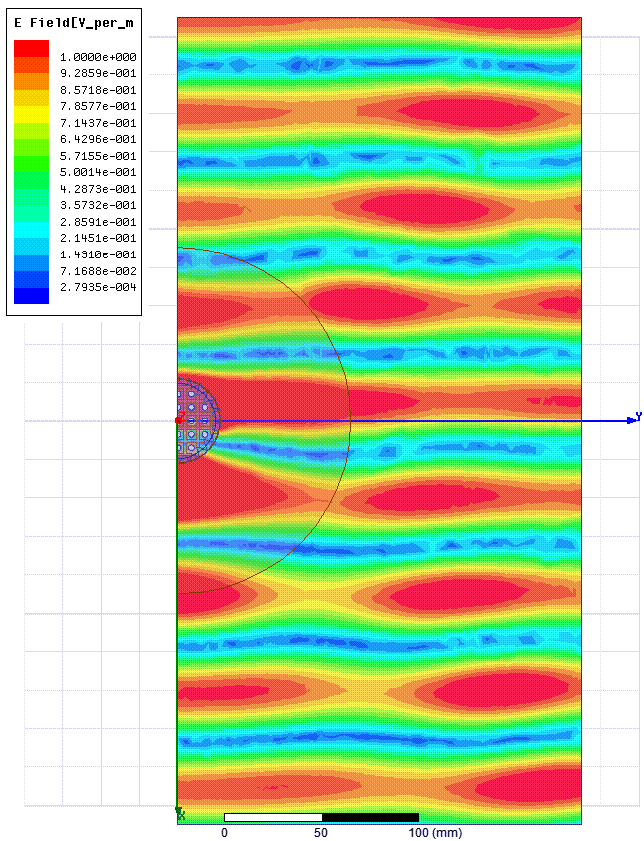Screen dimensions: 644x841
Task: Click legend value 8.5718e-001
Action: [x=98, y=90]
